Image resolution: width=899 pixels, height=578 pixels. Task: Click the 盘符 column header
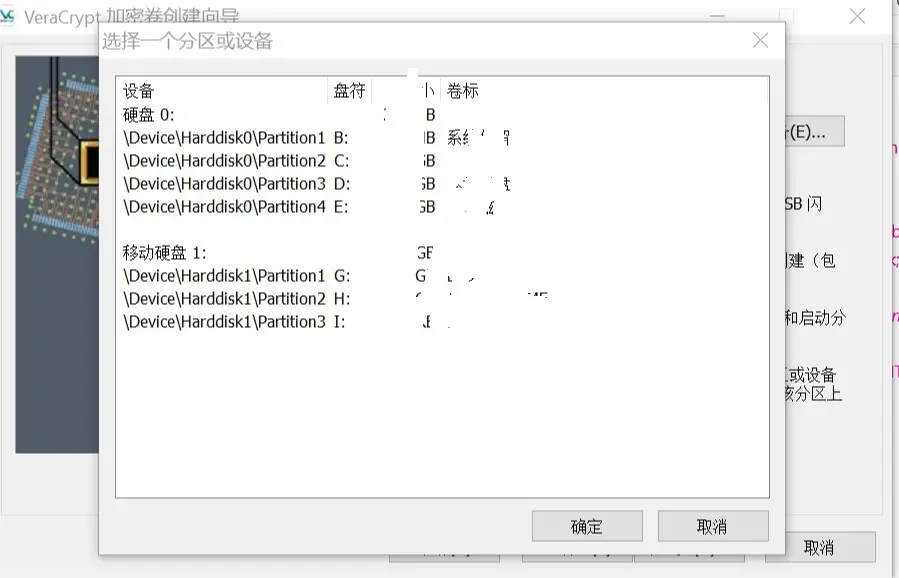coord(350,91)
